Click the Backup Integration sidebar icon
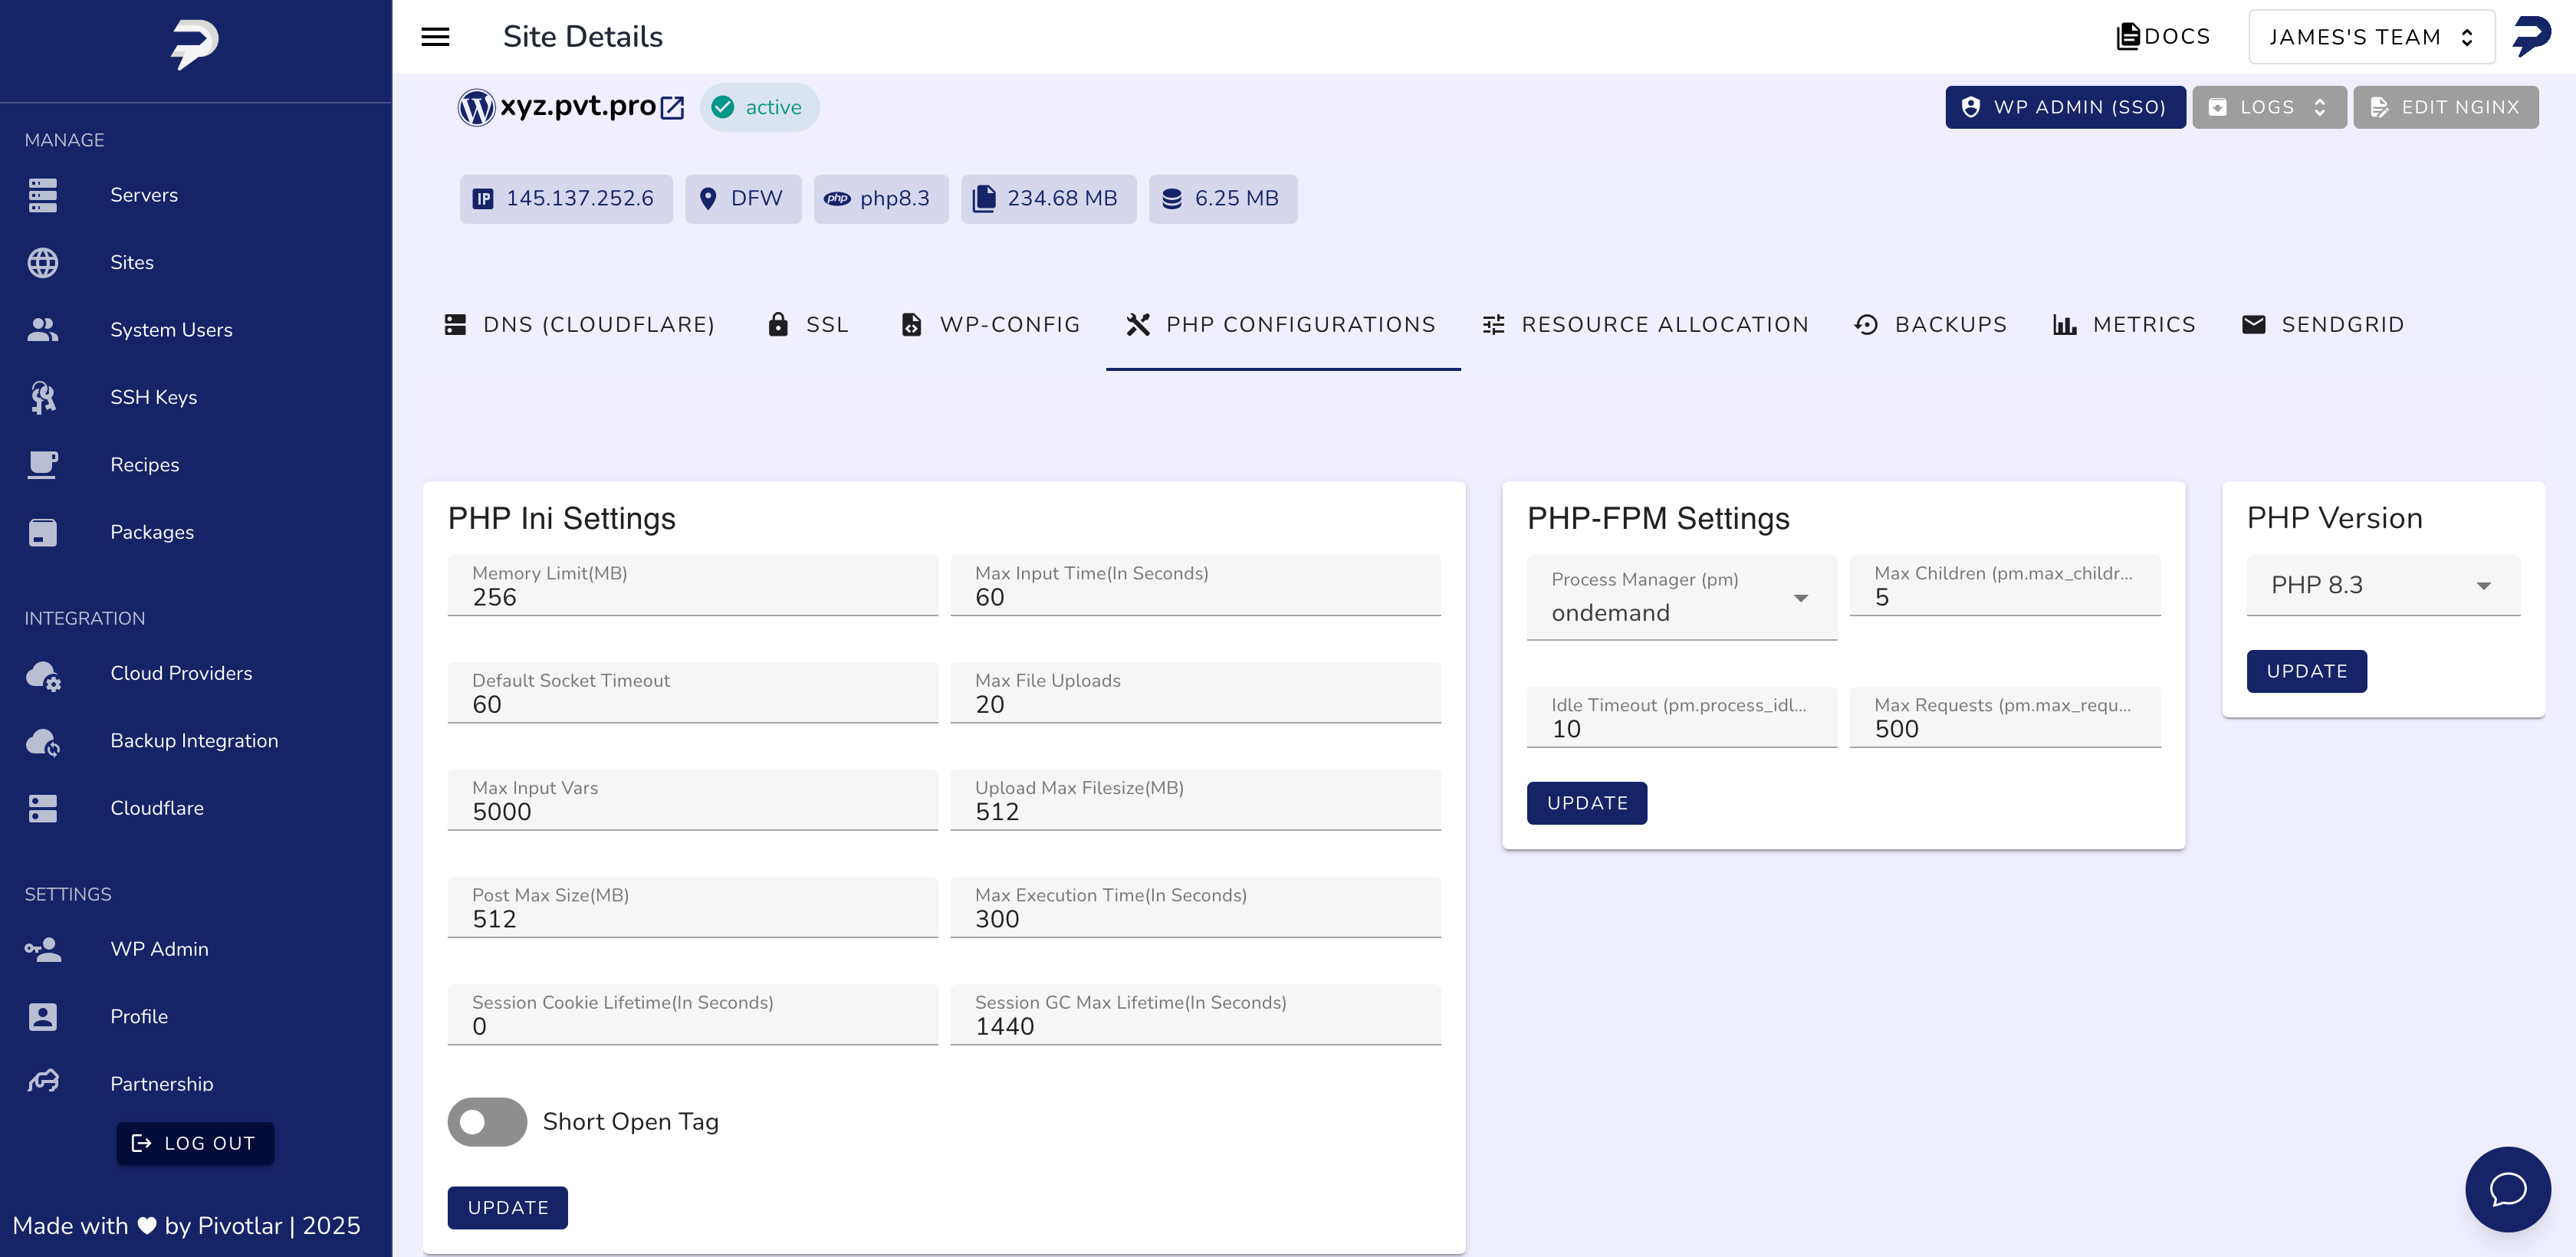 pyautogui.click(x=43, y=742)
